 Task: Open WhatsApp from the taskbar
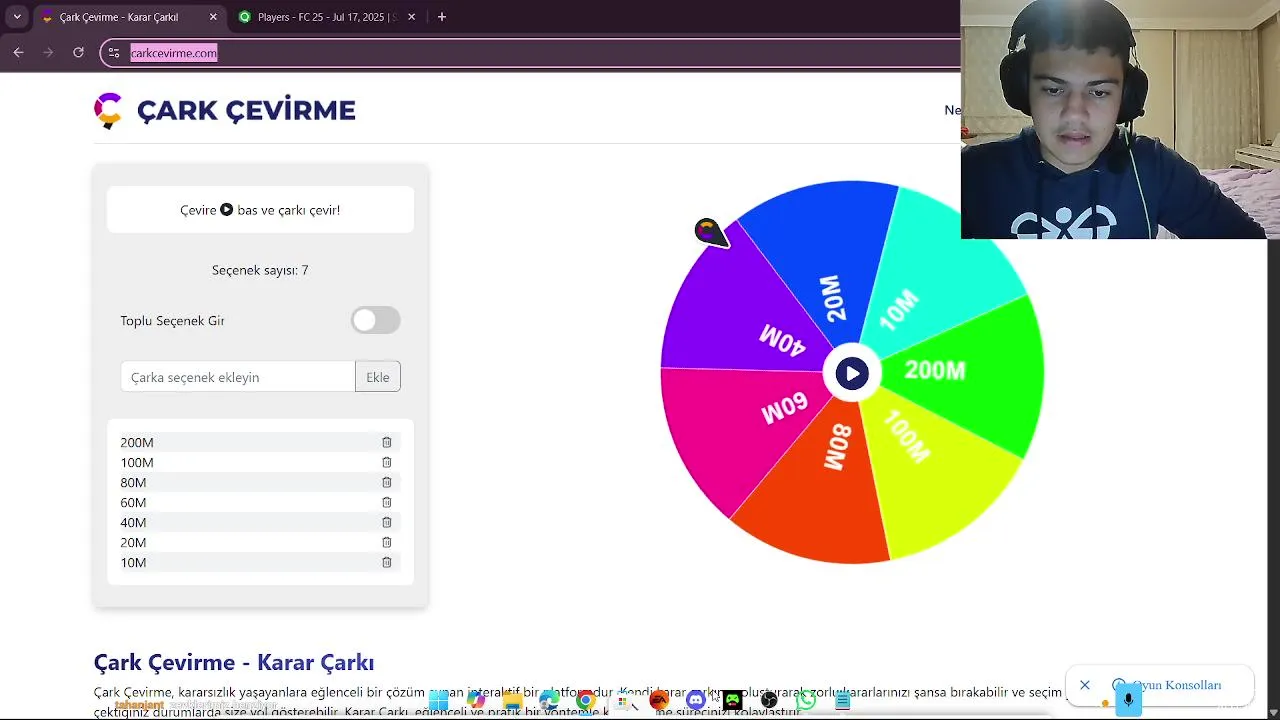806,700
